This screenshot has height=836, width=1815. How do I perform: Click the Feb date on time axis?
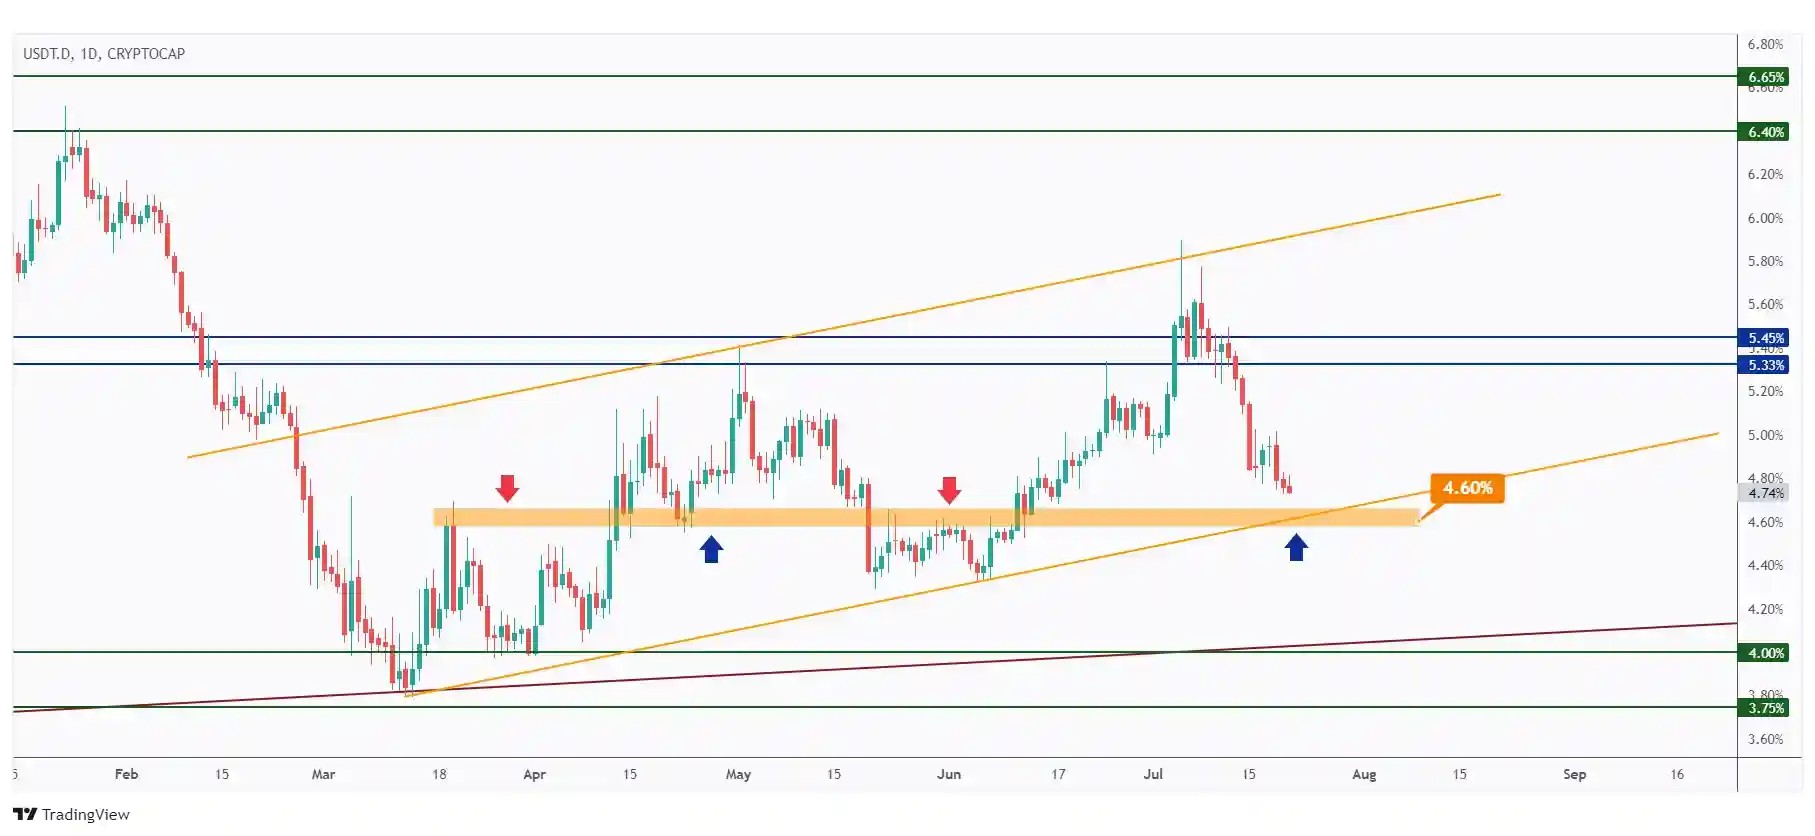tap(126, 774)
